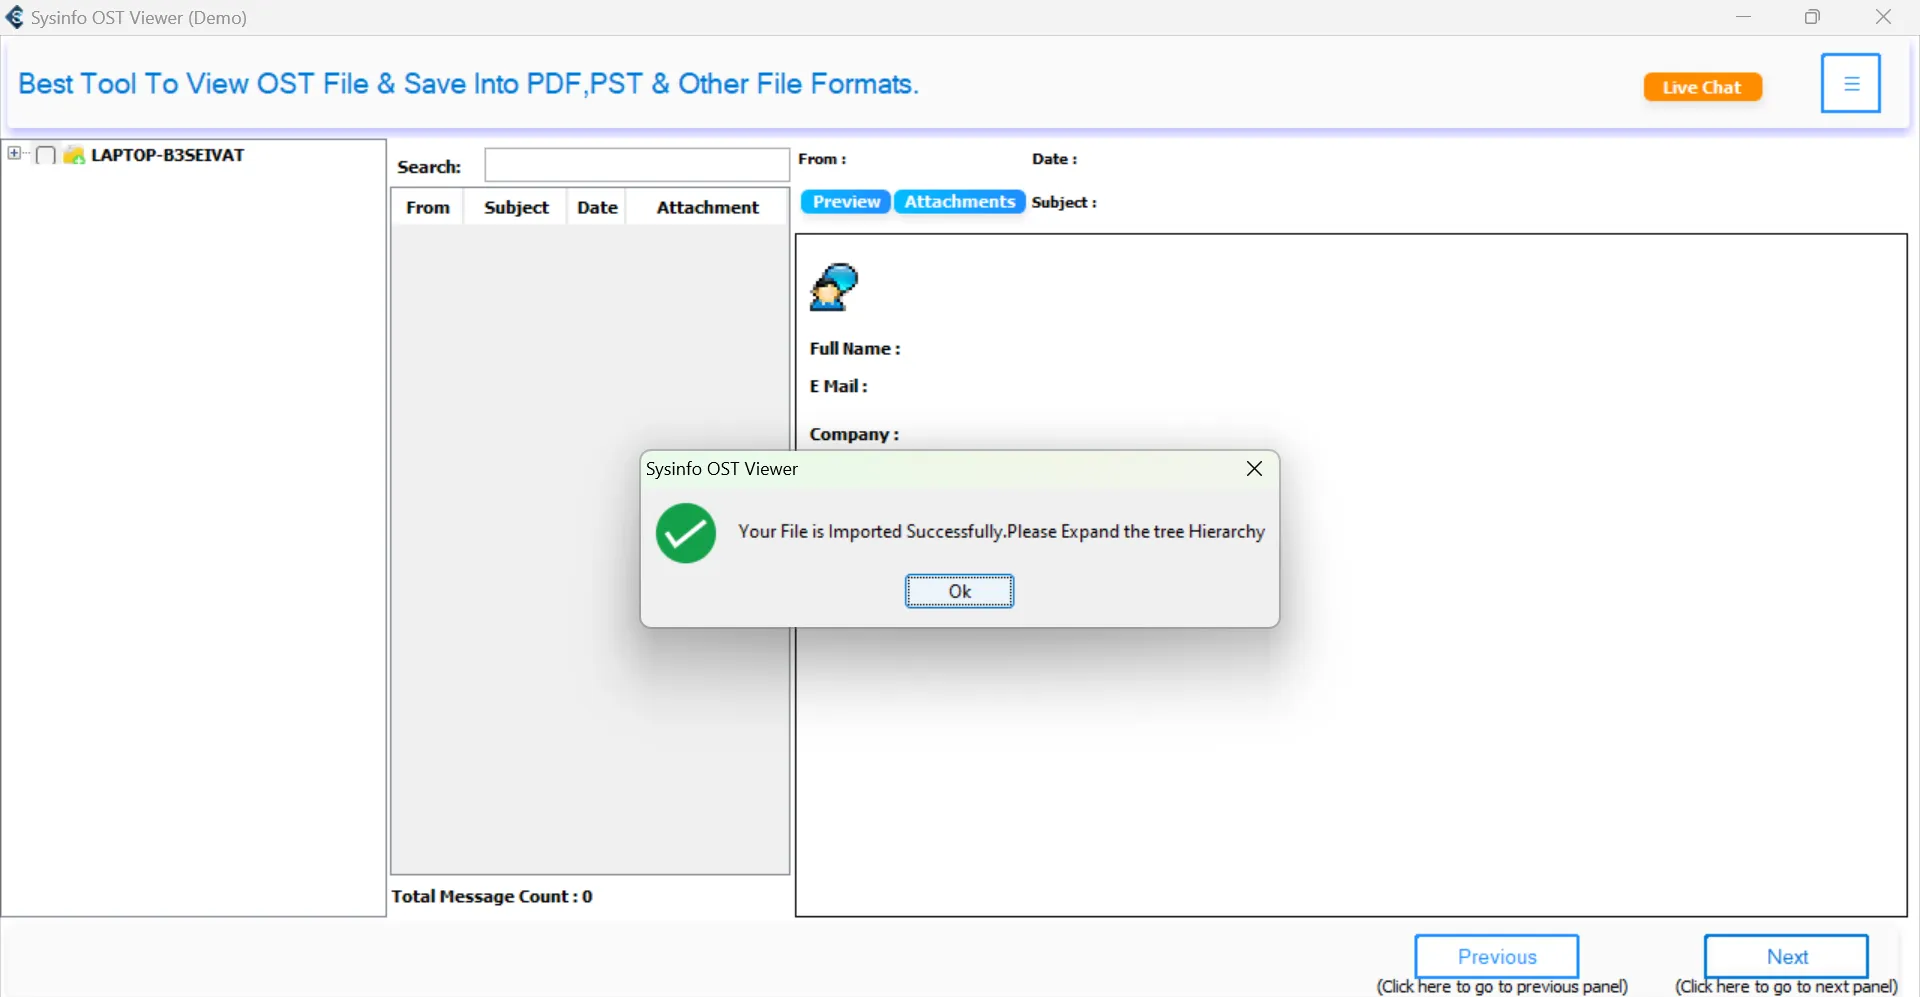
Task: Open Live Chat support
Action: tap(1702, 87)
